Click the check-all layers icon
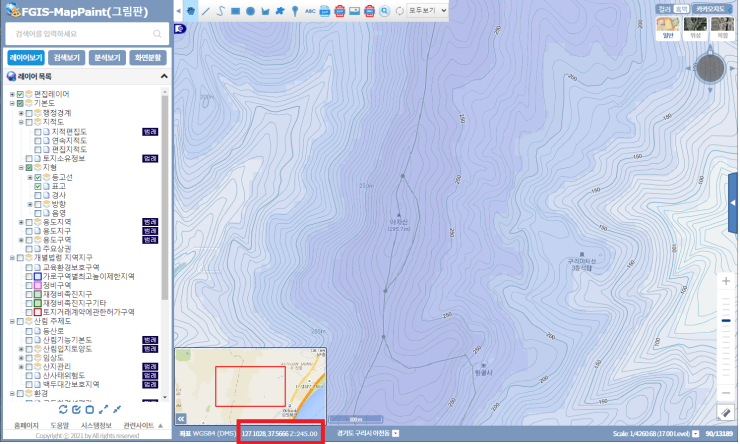The height and width of the screenshot is (444, 740). 76,409
